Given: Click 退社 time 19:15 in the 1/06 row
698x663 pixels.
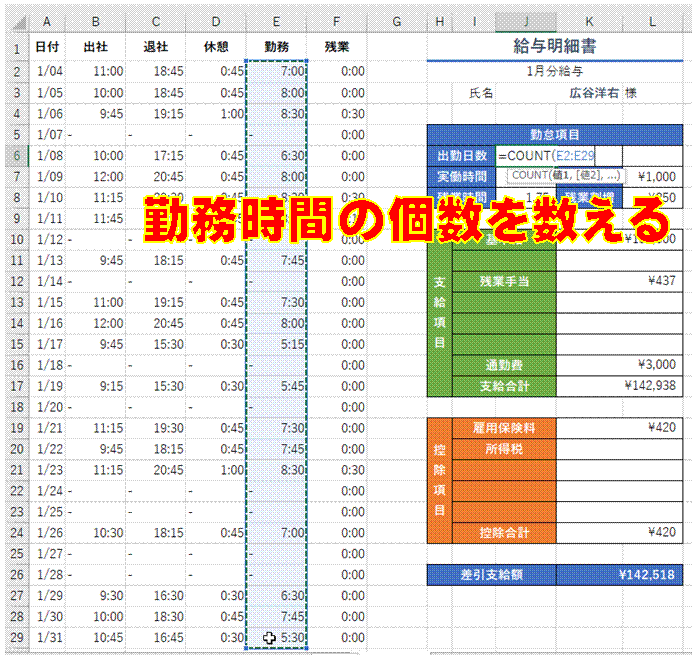Looking at the screenshot, I should 156,114.
